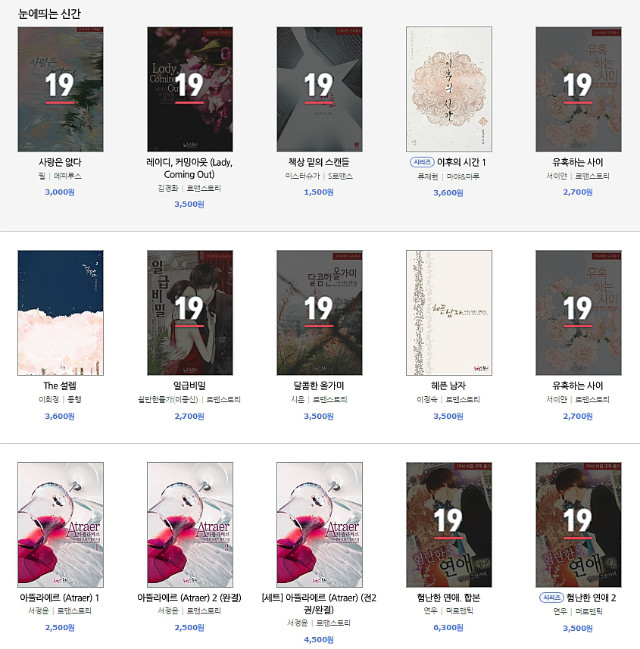The width and height of the screenshot is (640, 649).
Task: Click the 시리즈 badge next to 험난한 연애 2
Action: point(551,598)
